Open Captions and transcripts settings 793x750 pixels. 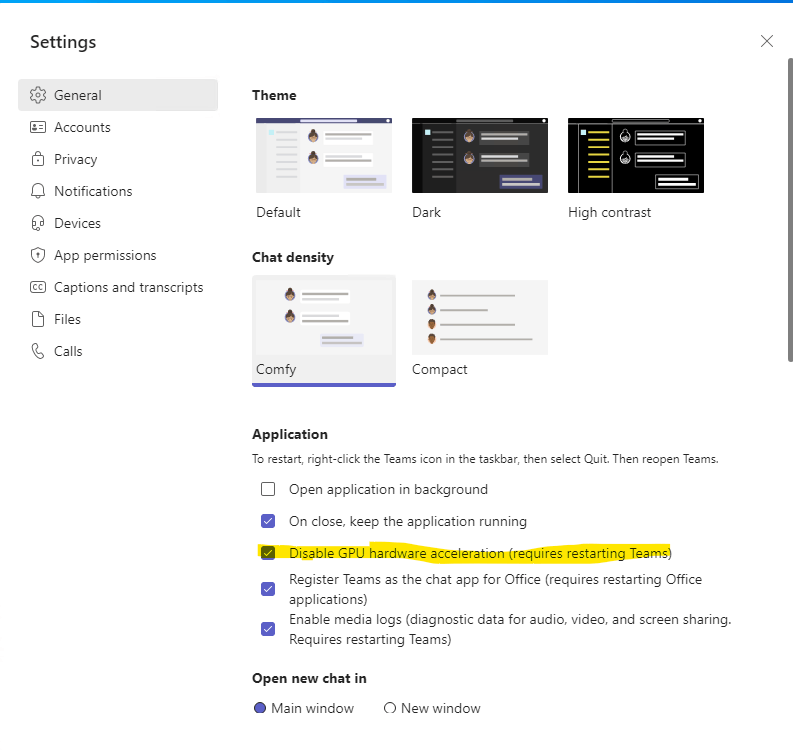[118, 287]
